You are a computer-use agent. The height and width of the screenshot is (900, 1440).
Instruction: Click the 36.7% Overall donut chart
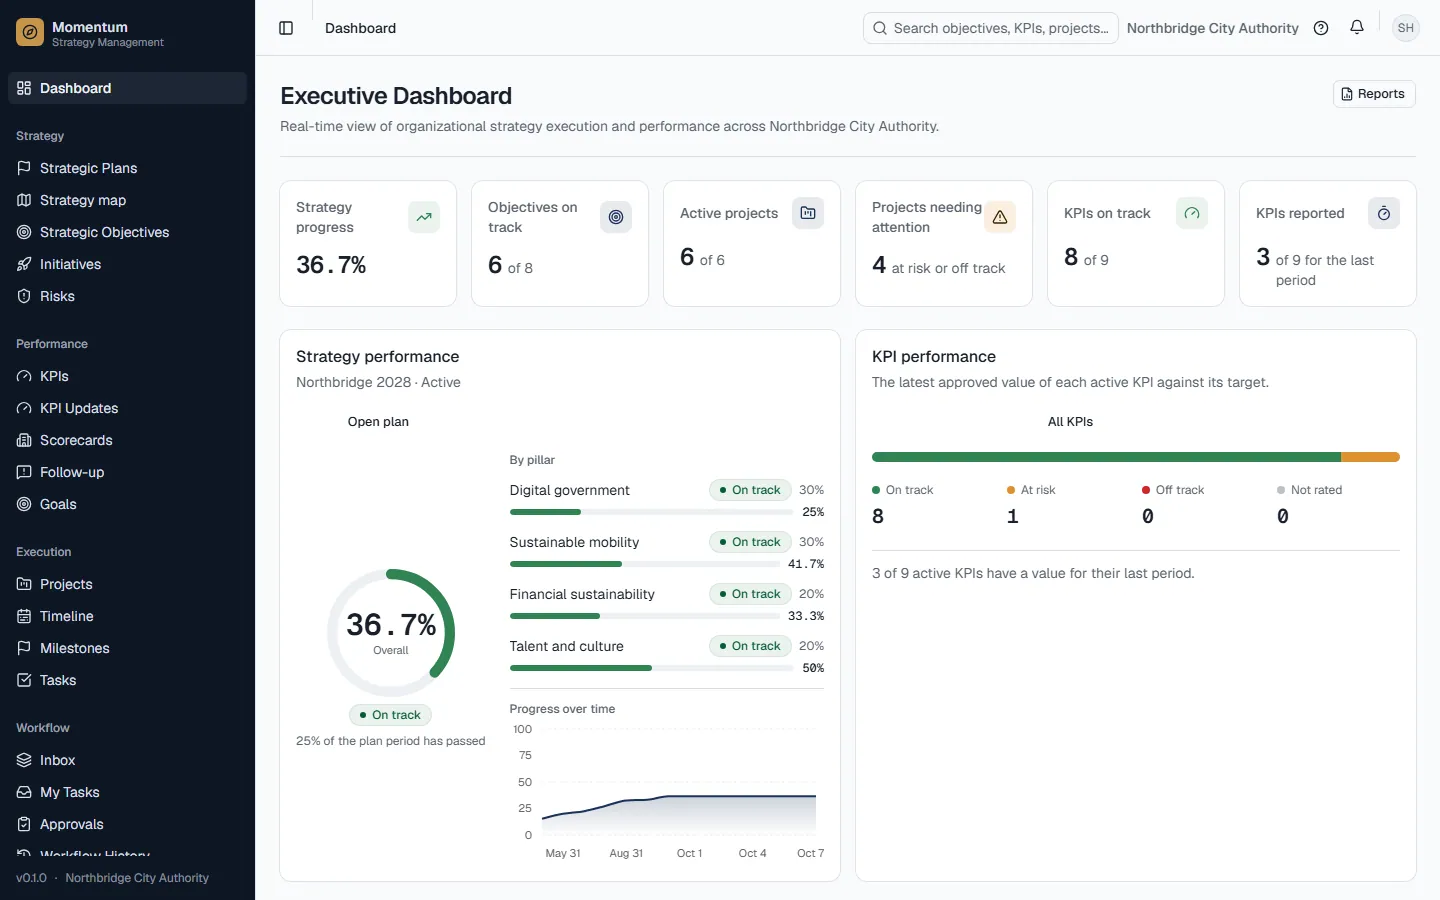pos(391,633)
